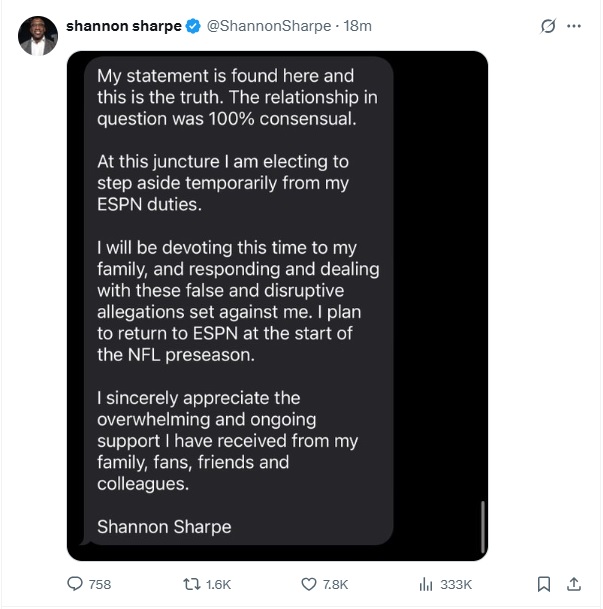Viewport: 603px width, 609px height.
Task: Open the share arrow menu
Action: (x=574, y=584)
